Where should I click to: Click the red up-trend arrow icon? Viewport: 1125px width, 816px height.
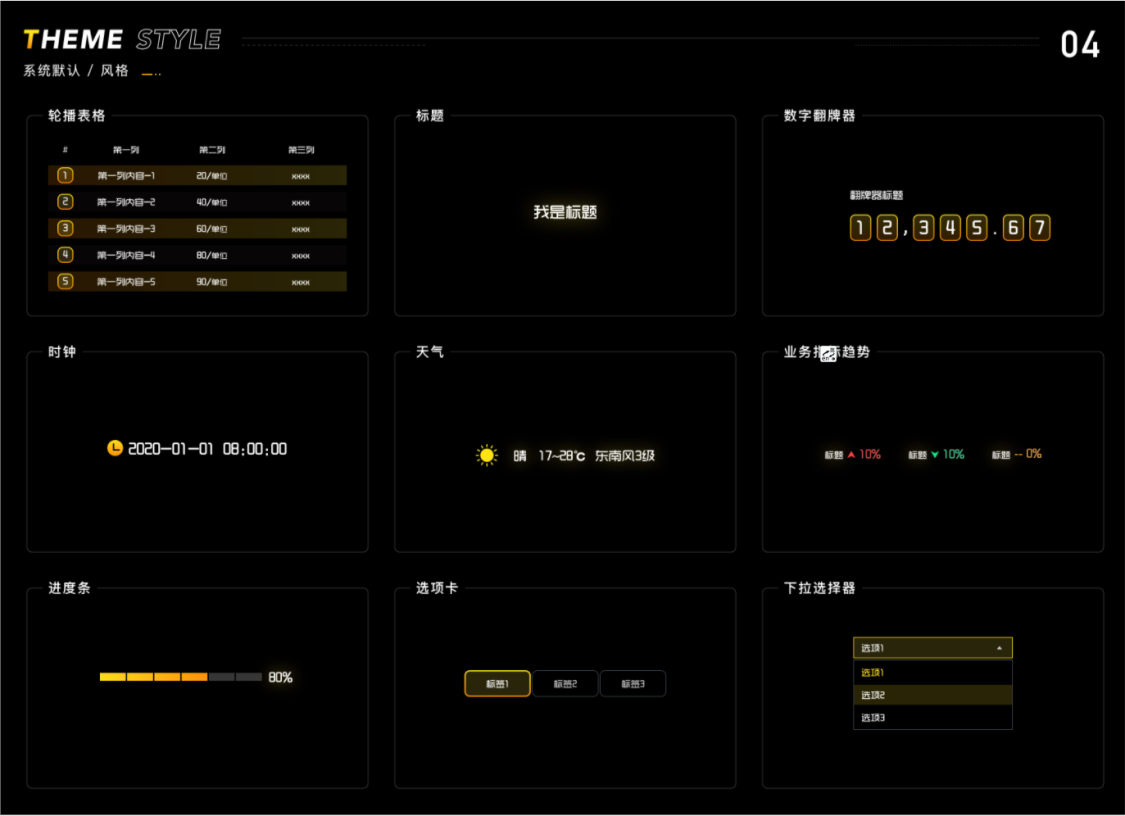[851, 455]
